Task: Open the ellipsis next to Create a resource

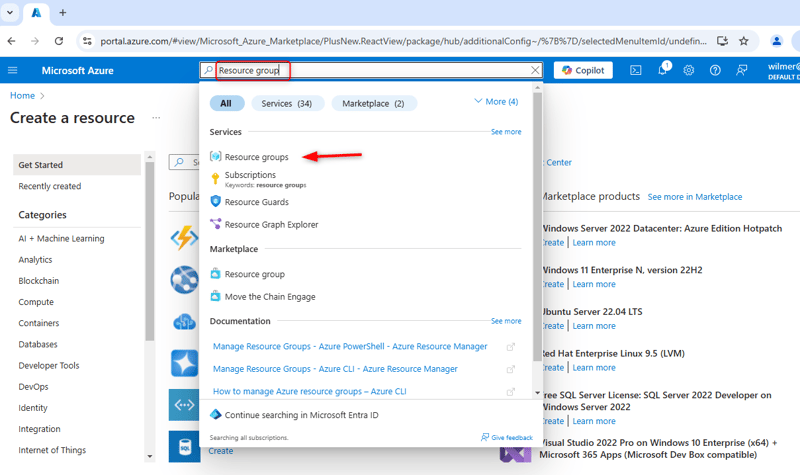Action: pyautogui.click(x=156, y=118)
